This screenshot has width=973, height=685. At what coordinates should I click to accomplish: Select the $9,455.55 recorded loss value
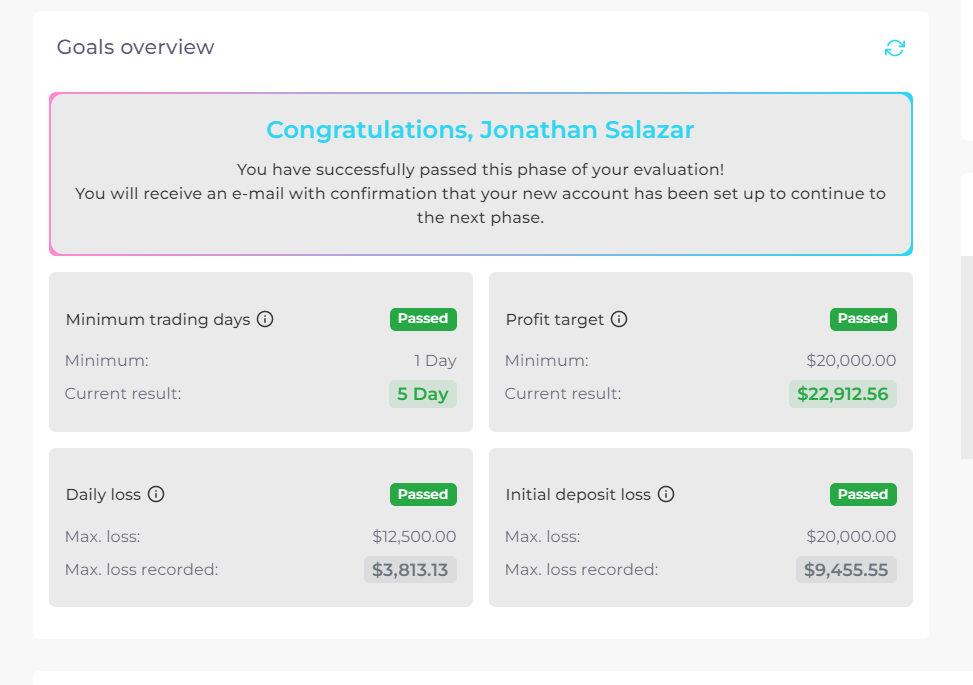[847, 570]
